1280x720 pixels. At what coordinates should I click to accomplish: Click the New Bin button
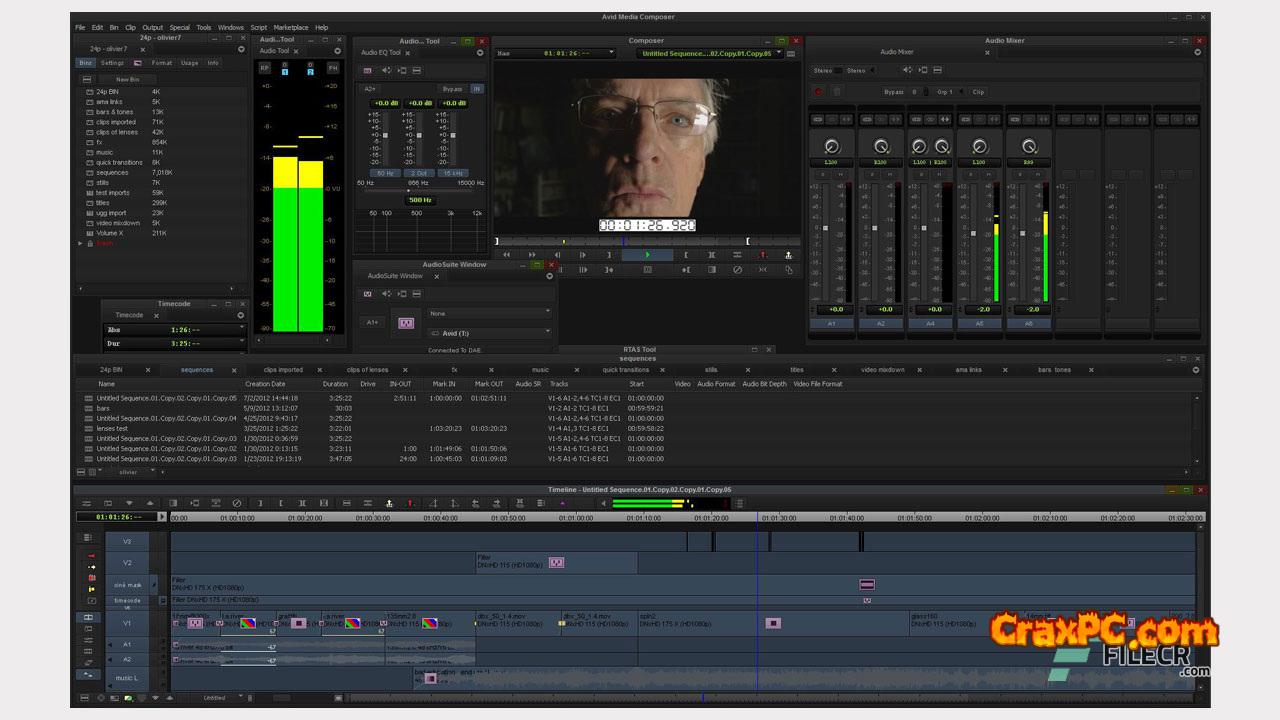[128, 79]
